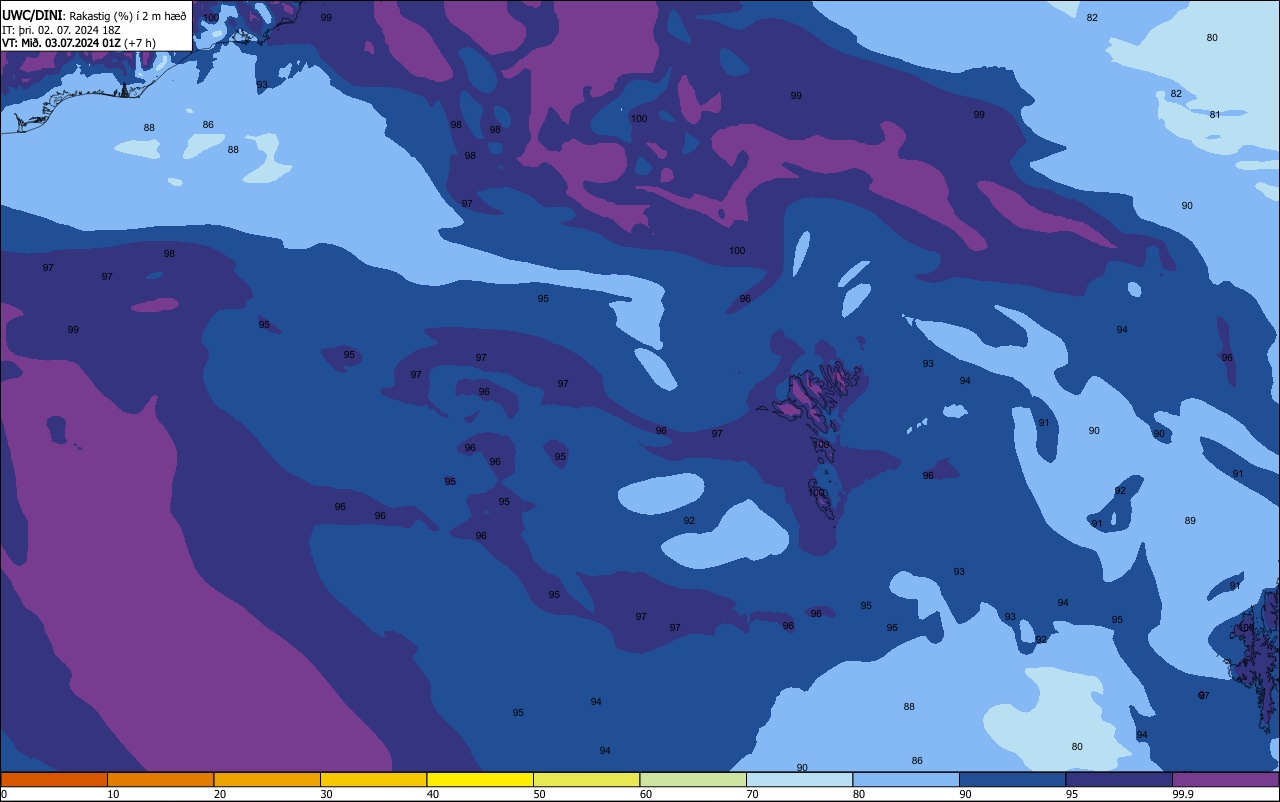This screenshot has width=1280, height=802.
Task: Click the humidity value '89' on the map
Action: click(1190, 521)
